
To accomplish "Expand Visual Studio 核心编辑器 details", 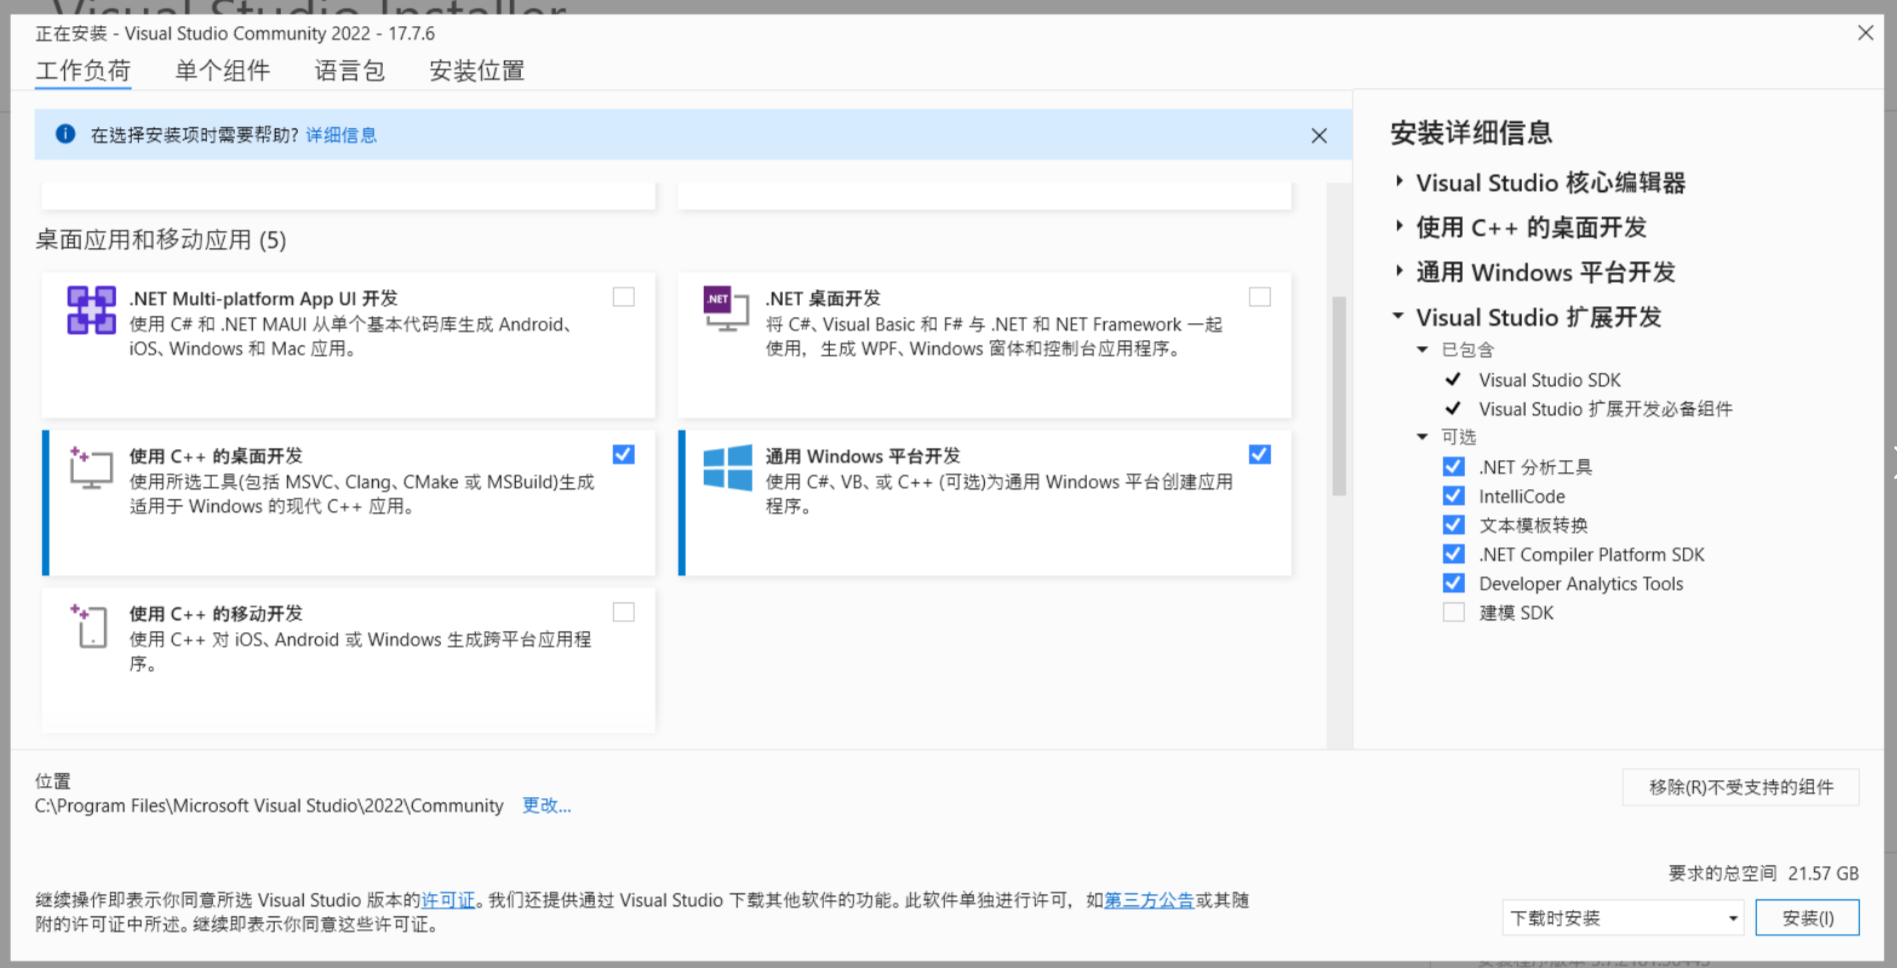I will coord(1399,182).
